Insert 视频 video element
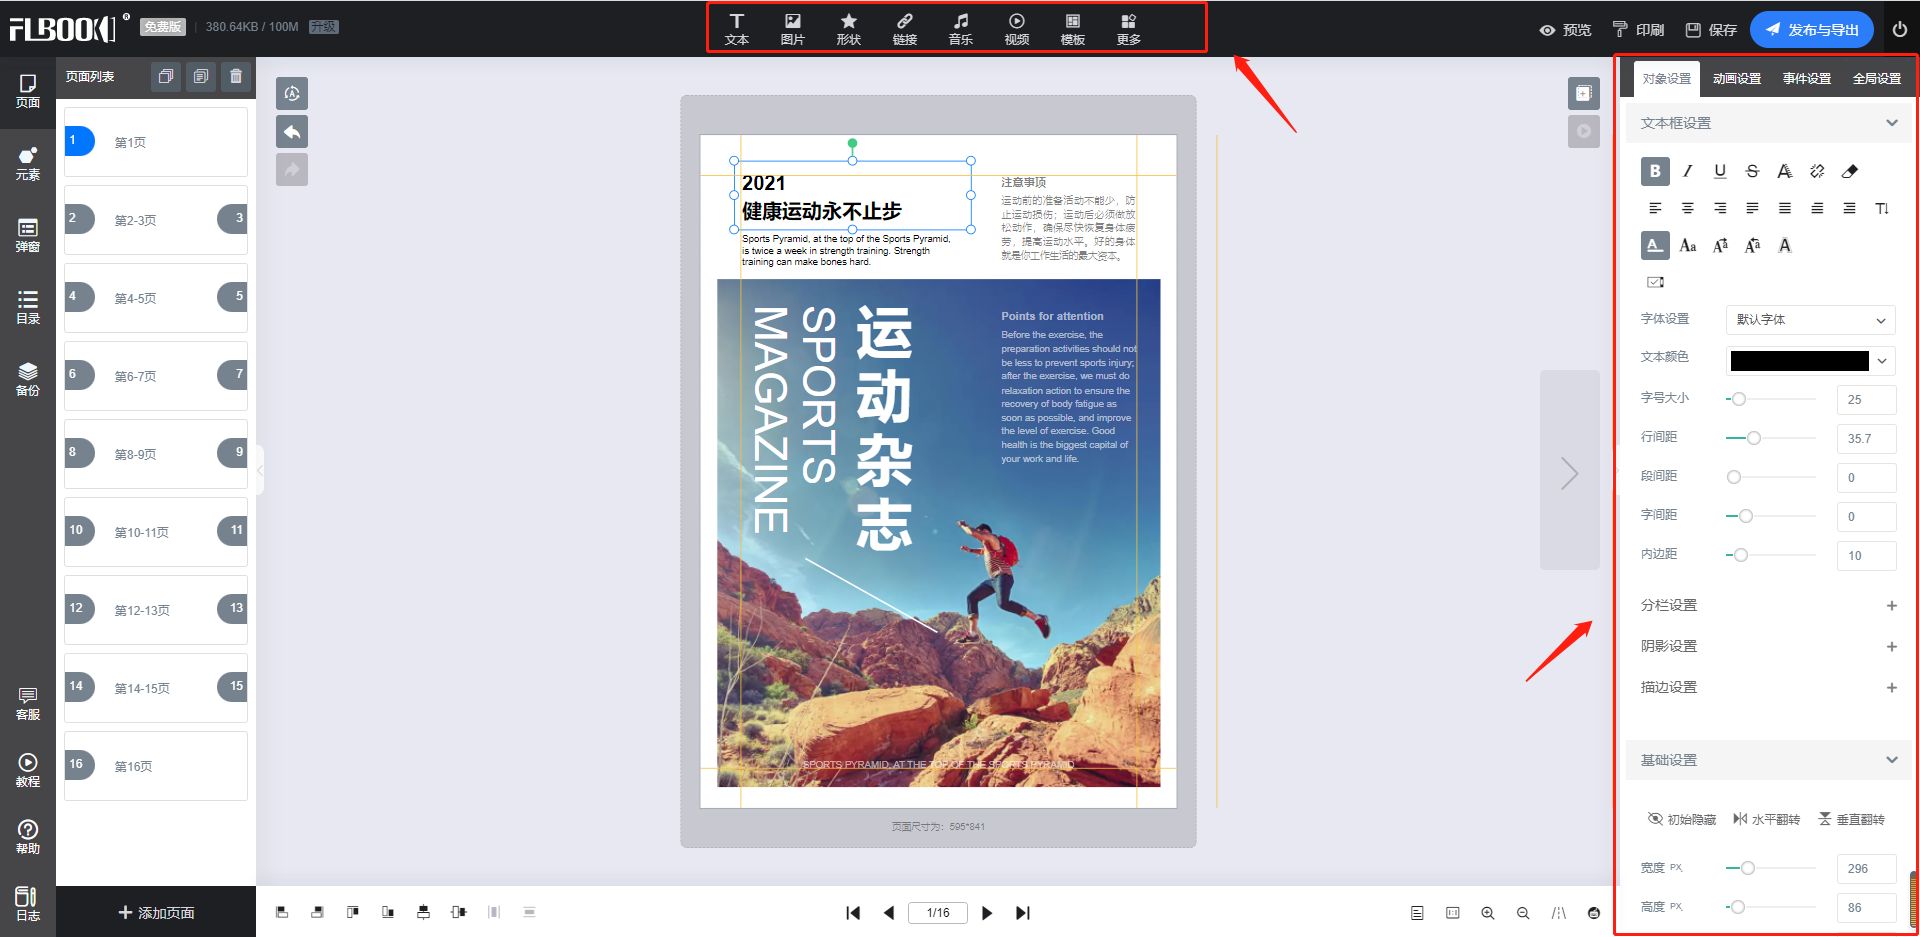The height and width of the screenshot is (937, 1920). pos(1017,29)
